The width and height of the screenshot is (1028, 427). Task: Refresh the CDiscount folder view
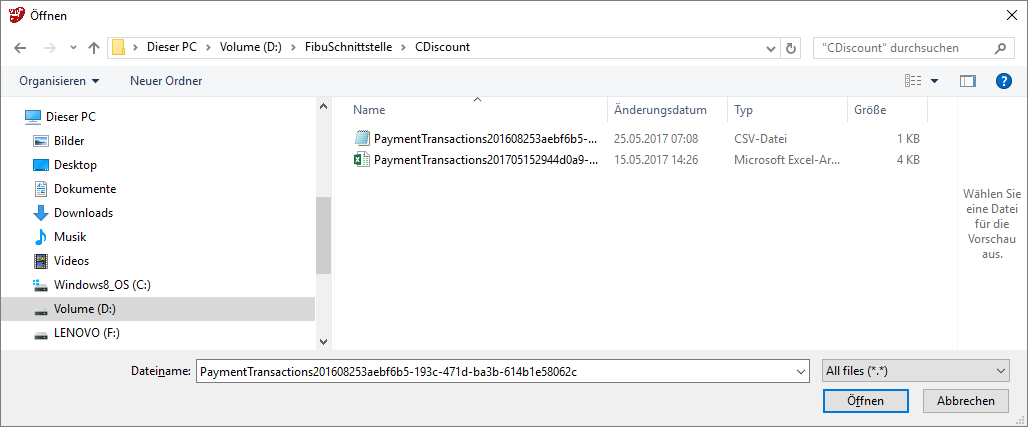[x=792, y=47]
